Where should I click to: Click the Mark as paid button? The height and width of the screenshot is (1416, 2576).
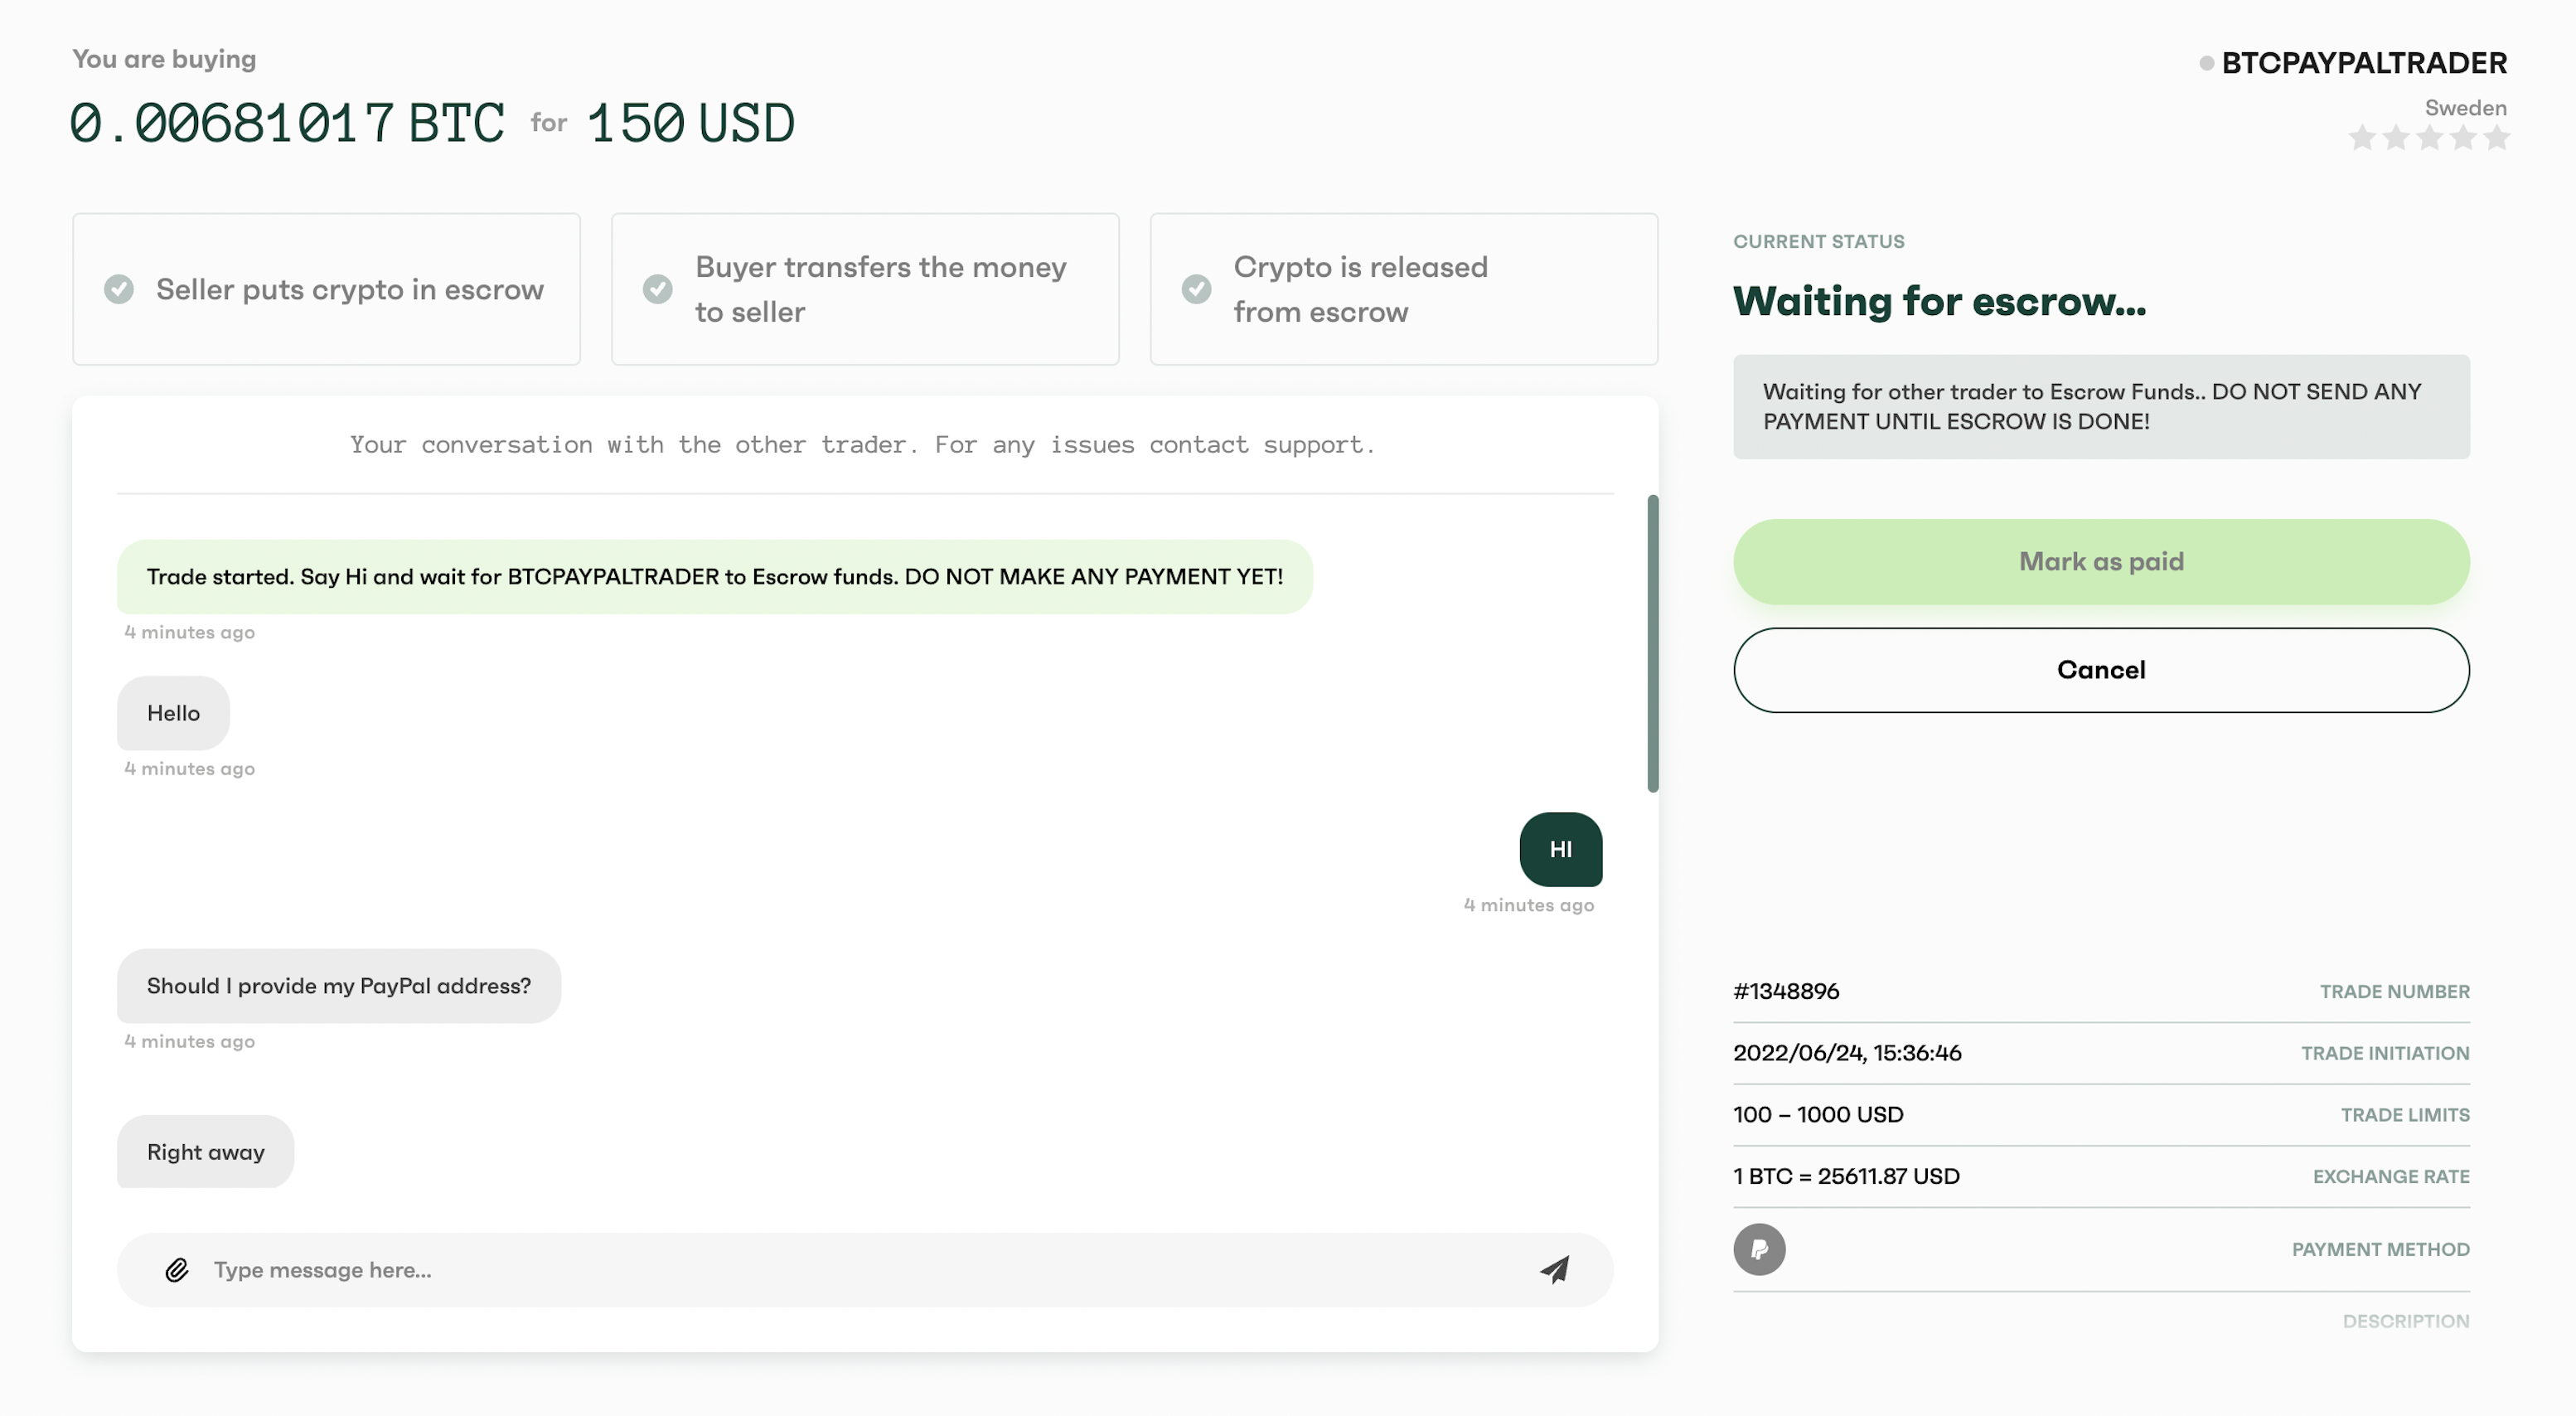pos(2100,560)
